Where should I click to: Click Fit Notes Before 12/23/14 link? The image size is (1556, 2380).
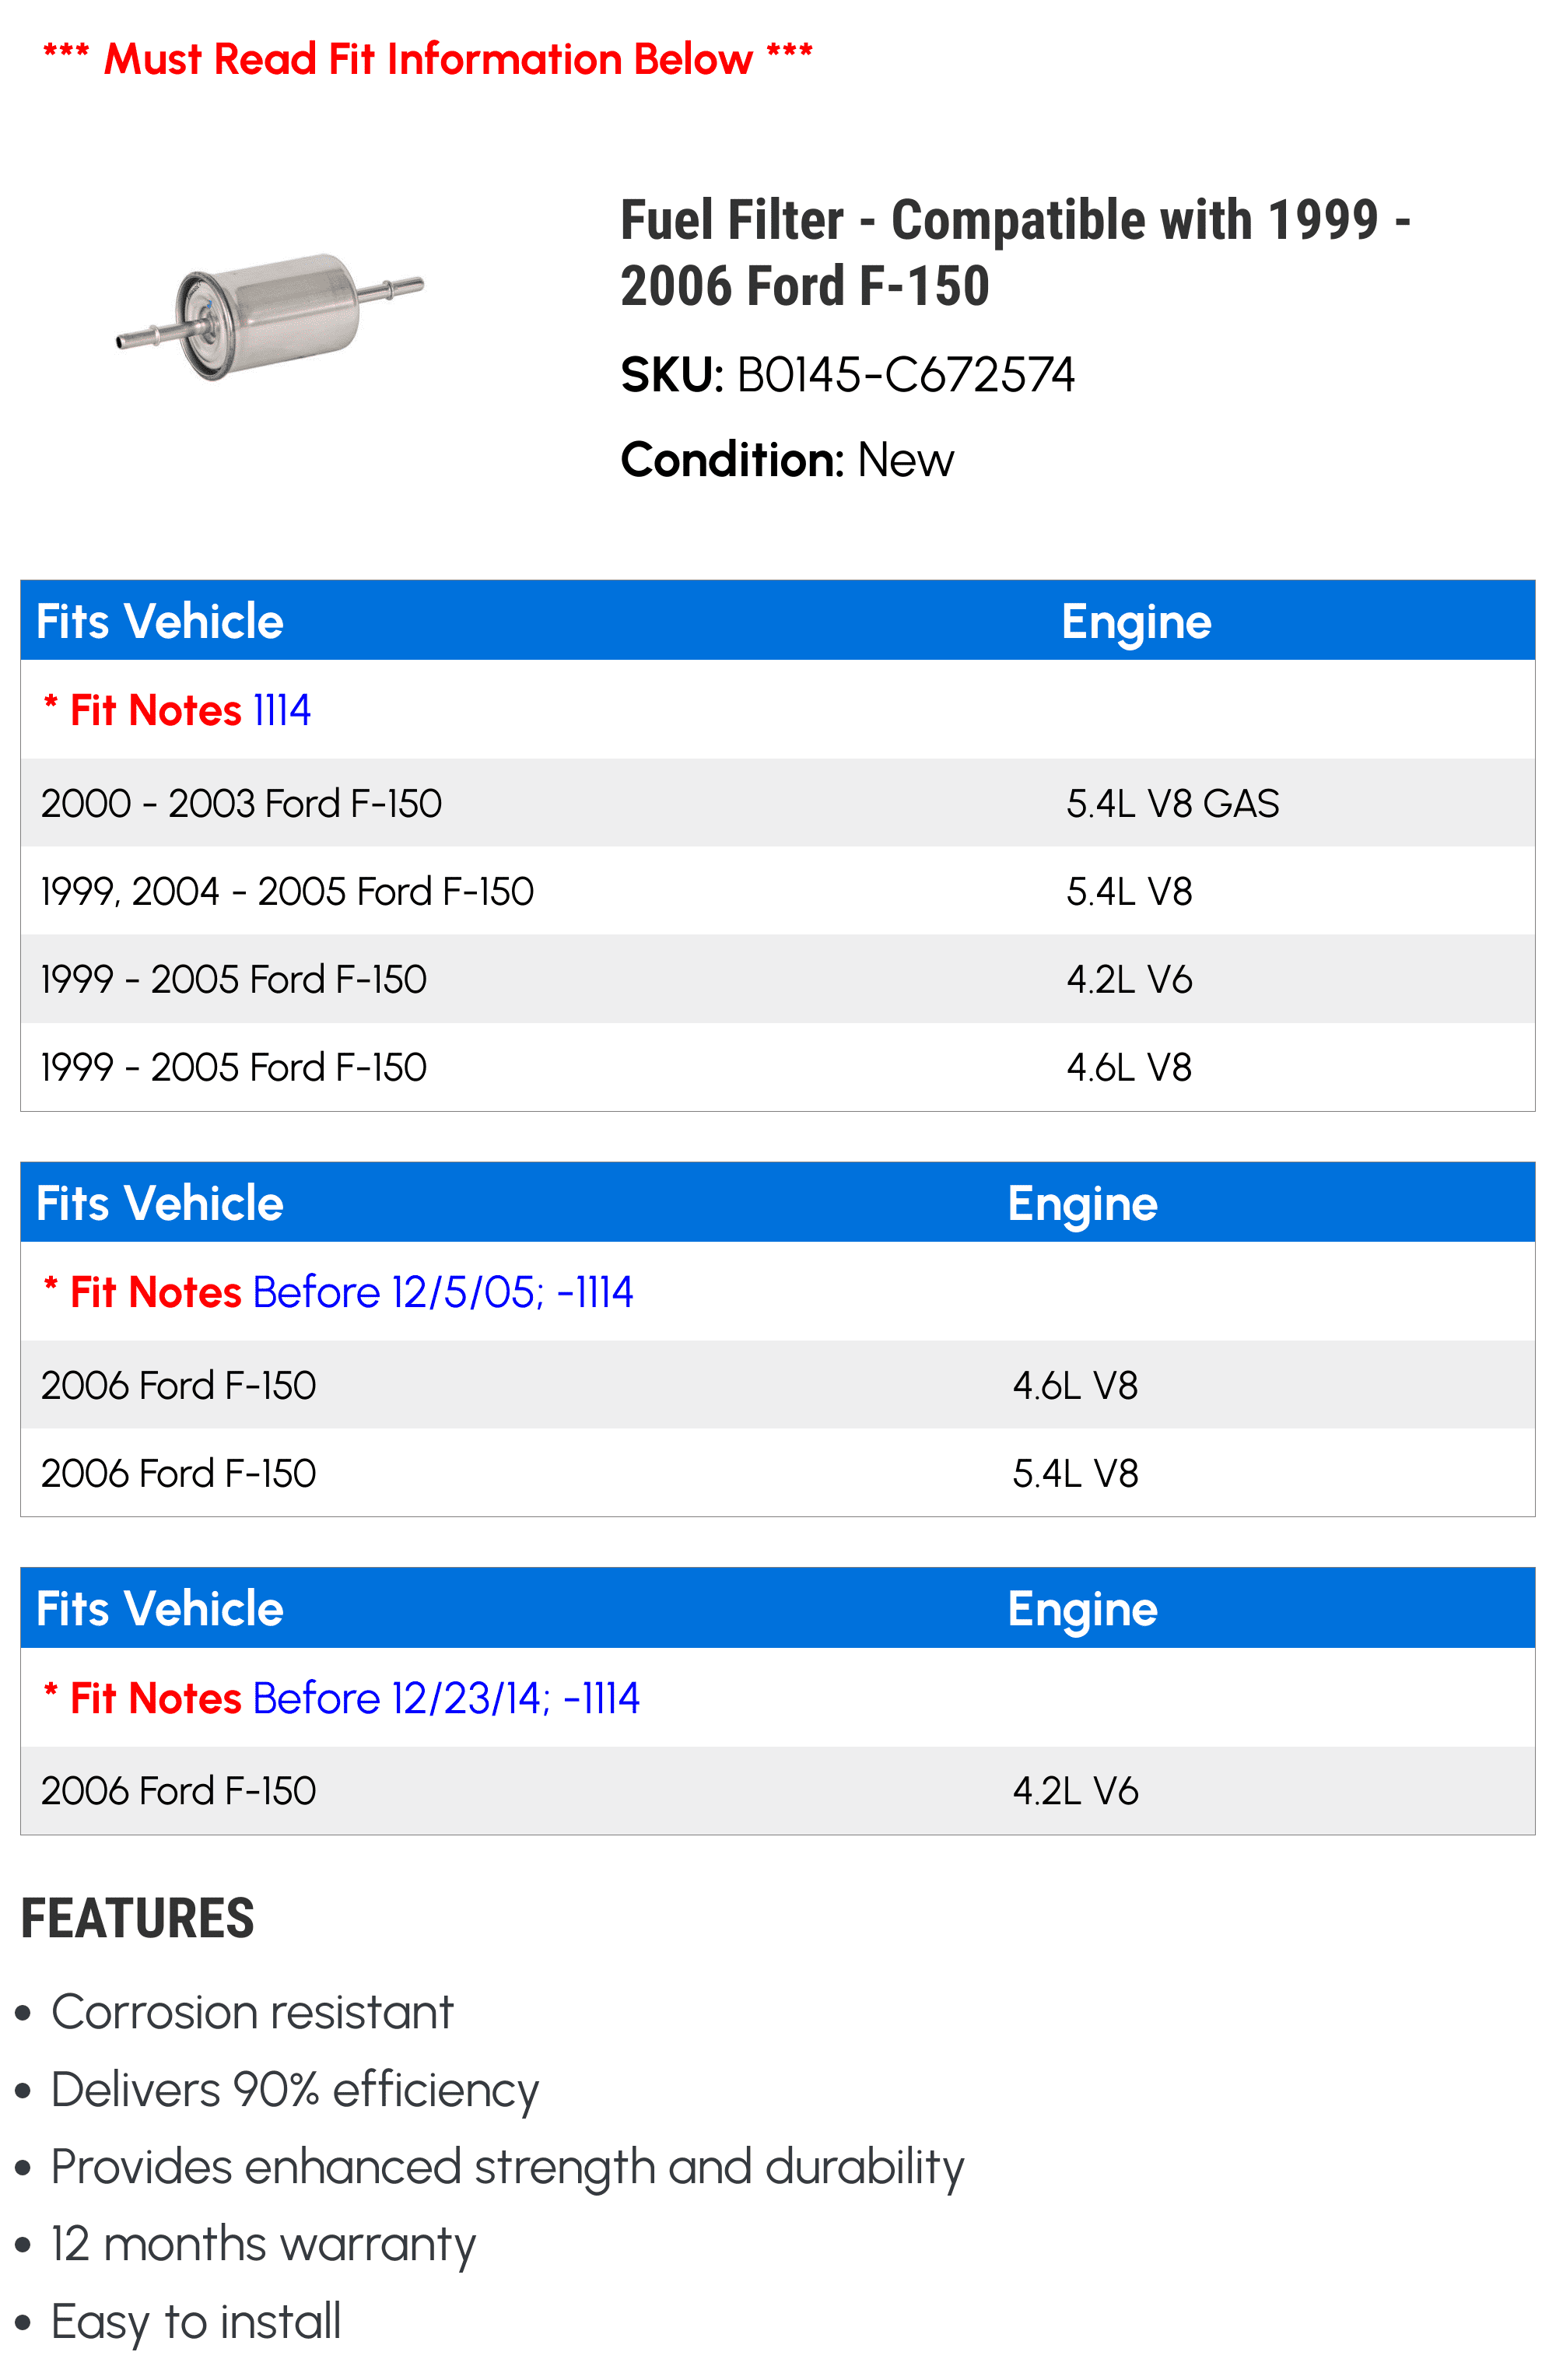tap(354, 1698)
